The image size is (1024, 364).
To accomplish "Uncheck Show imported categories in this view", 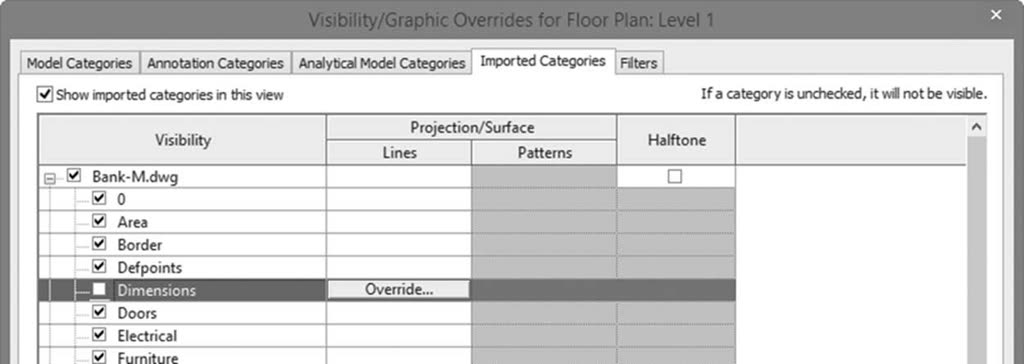I will click(44, 95).
